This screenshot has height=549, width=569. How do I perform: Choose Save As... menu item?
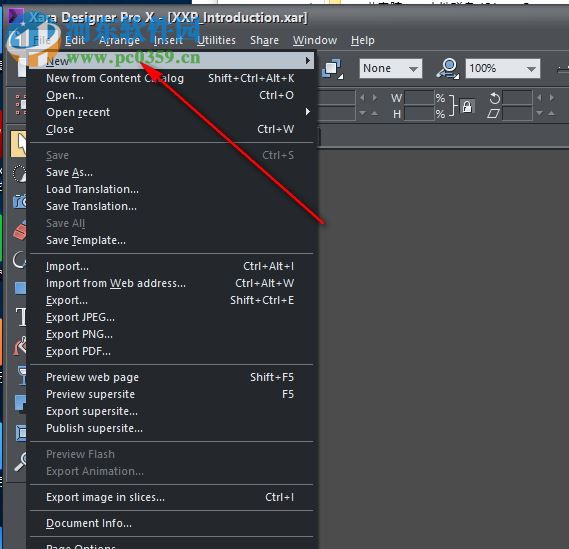[x=171, y=172]
